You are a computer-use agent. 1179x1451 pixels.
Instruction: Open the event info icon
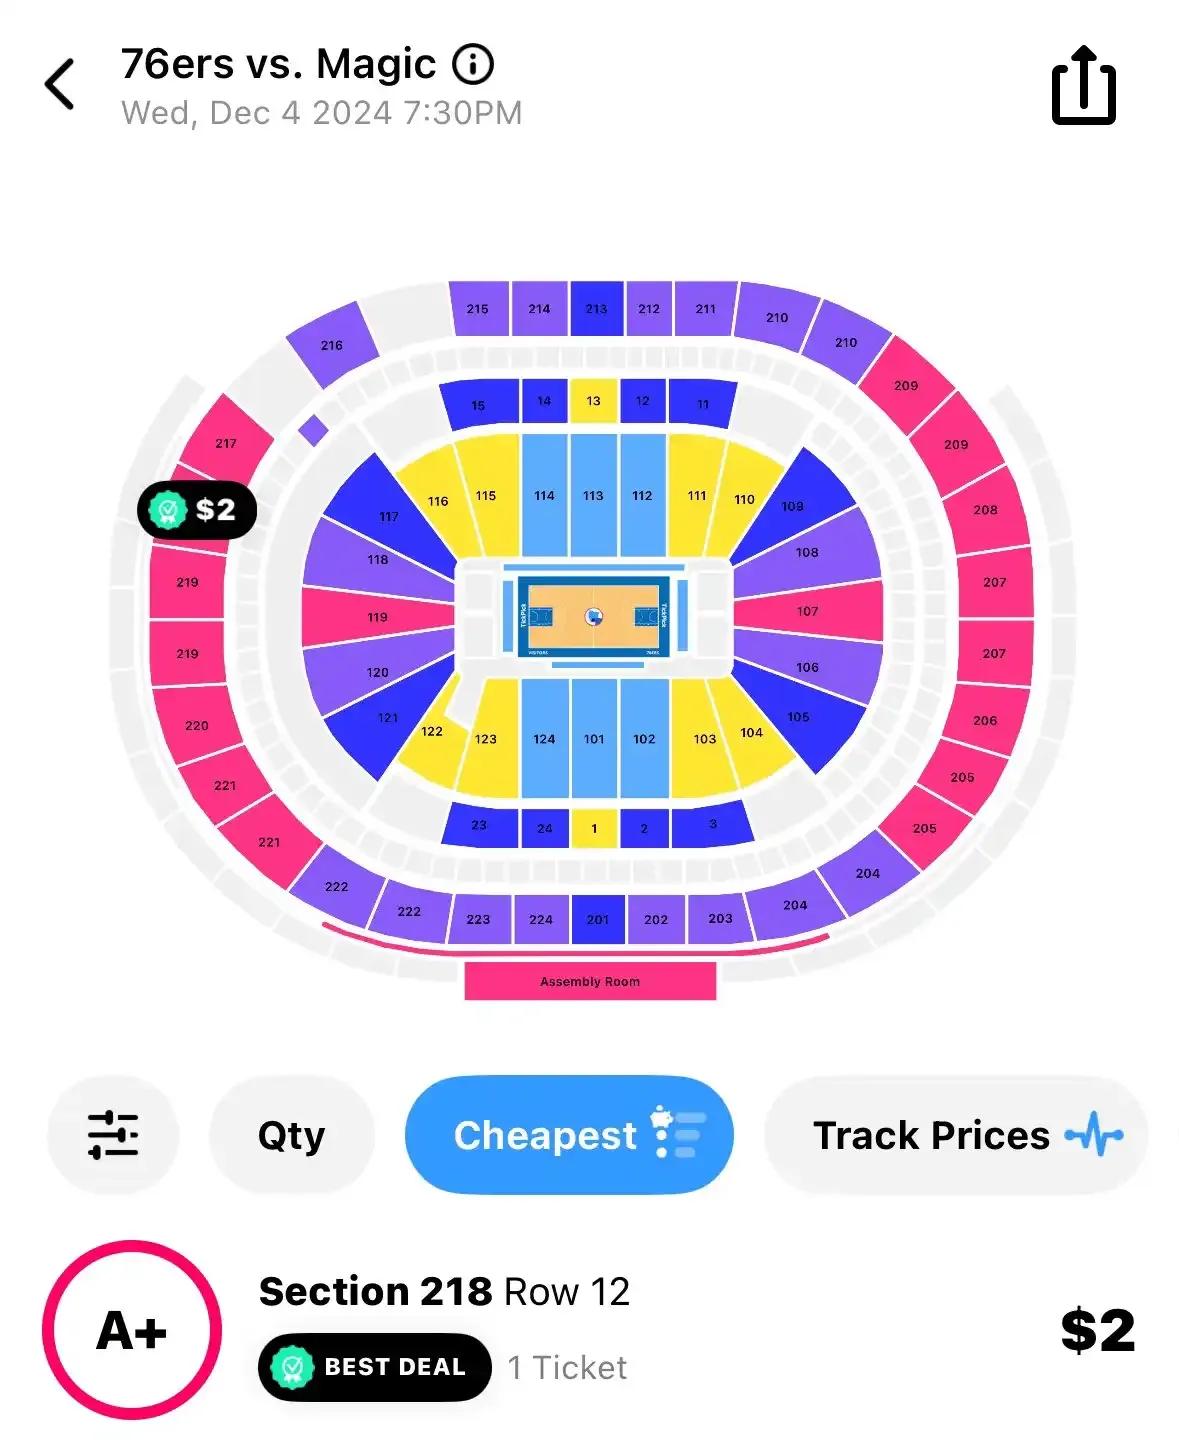coord(473,65)
